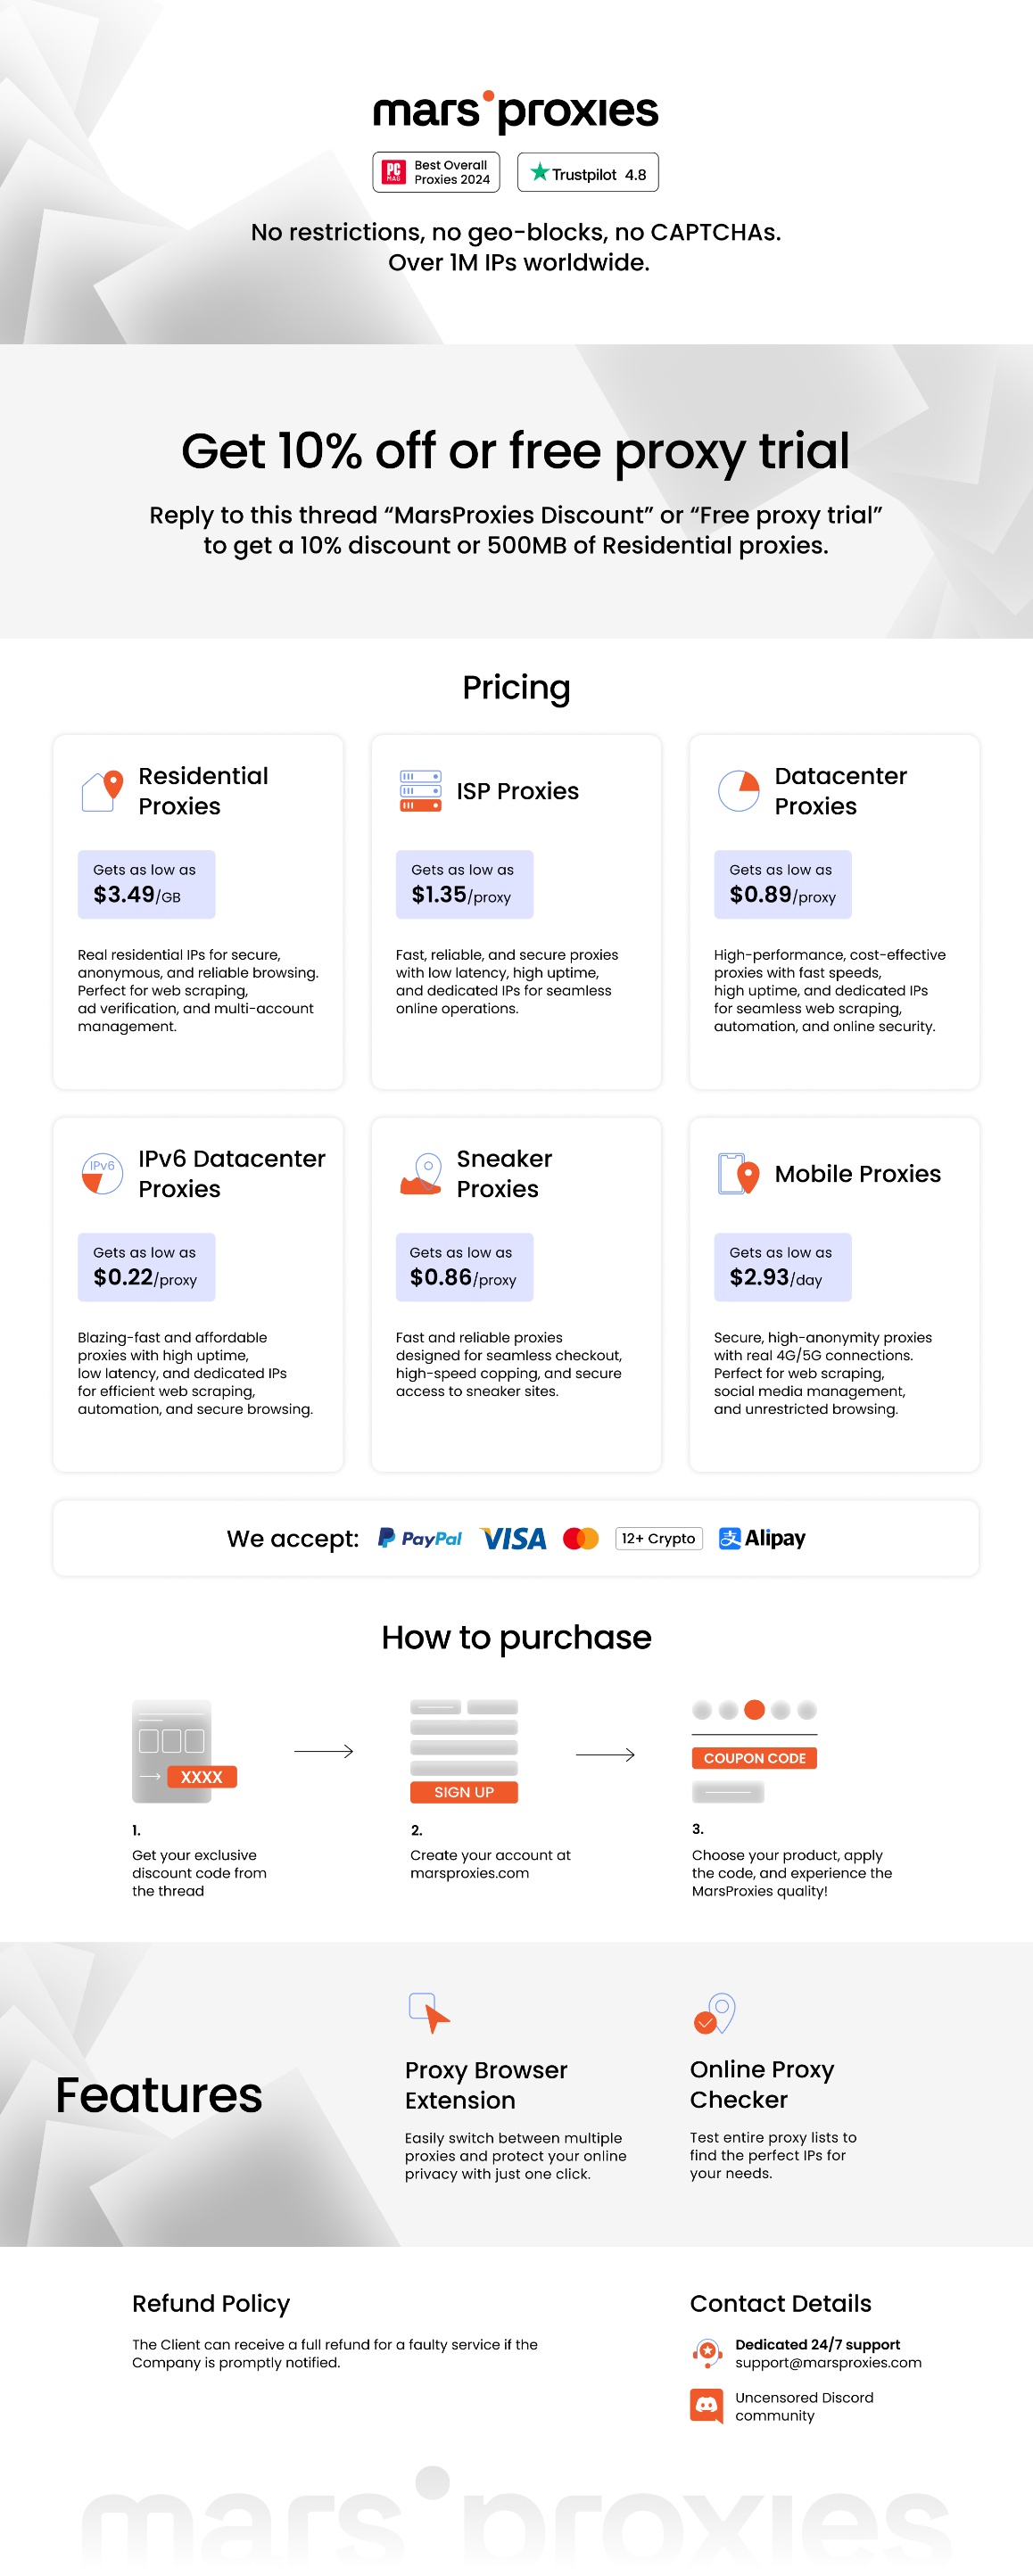Click the Datacenter Proxies pie icon

[x=739, y=790]
